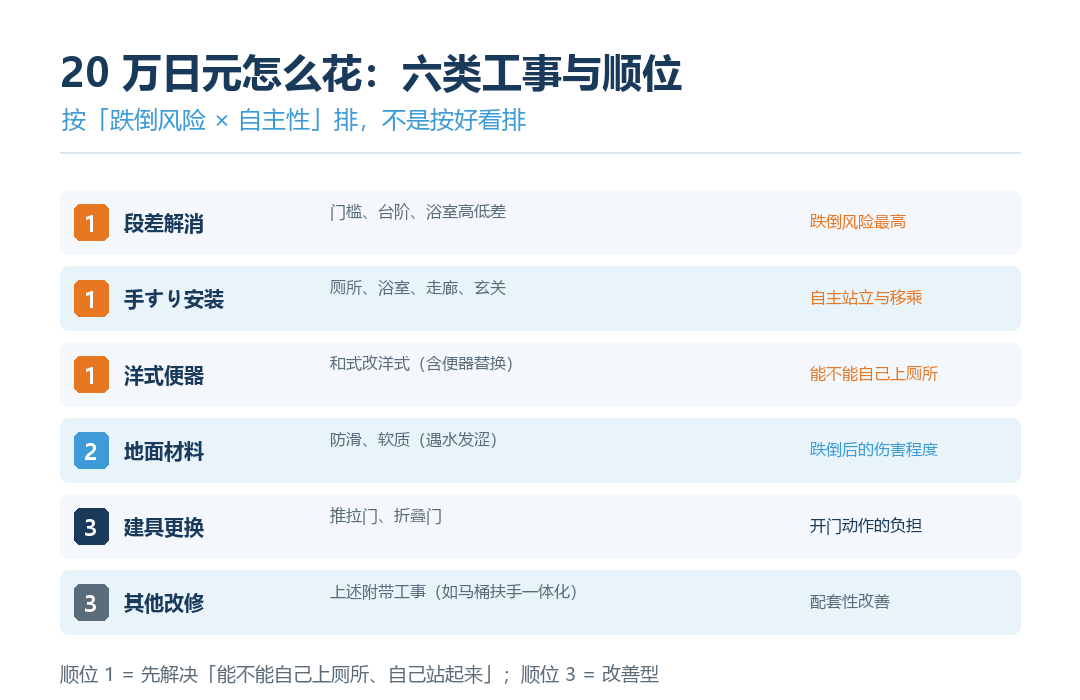Select the description 上述附带工事（如马桶扶手一体化）
The width and height of the screenshot is (1080, 700).
[453, 591]
